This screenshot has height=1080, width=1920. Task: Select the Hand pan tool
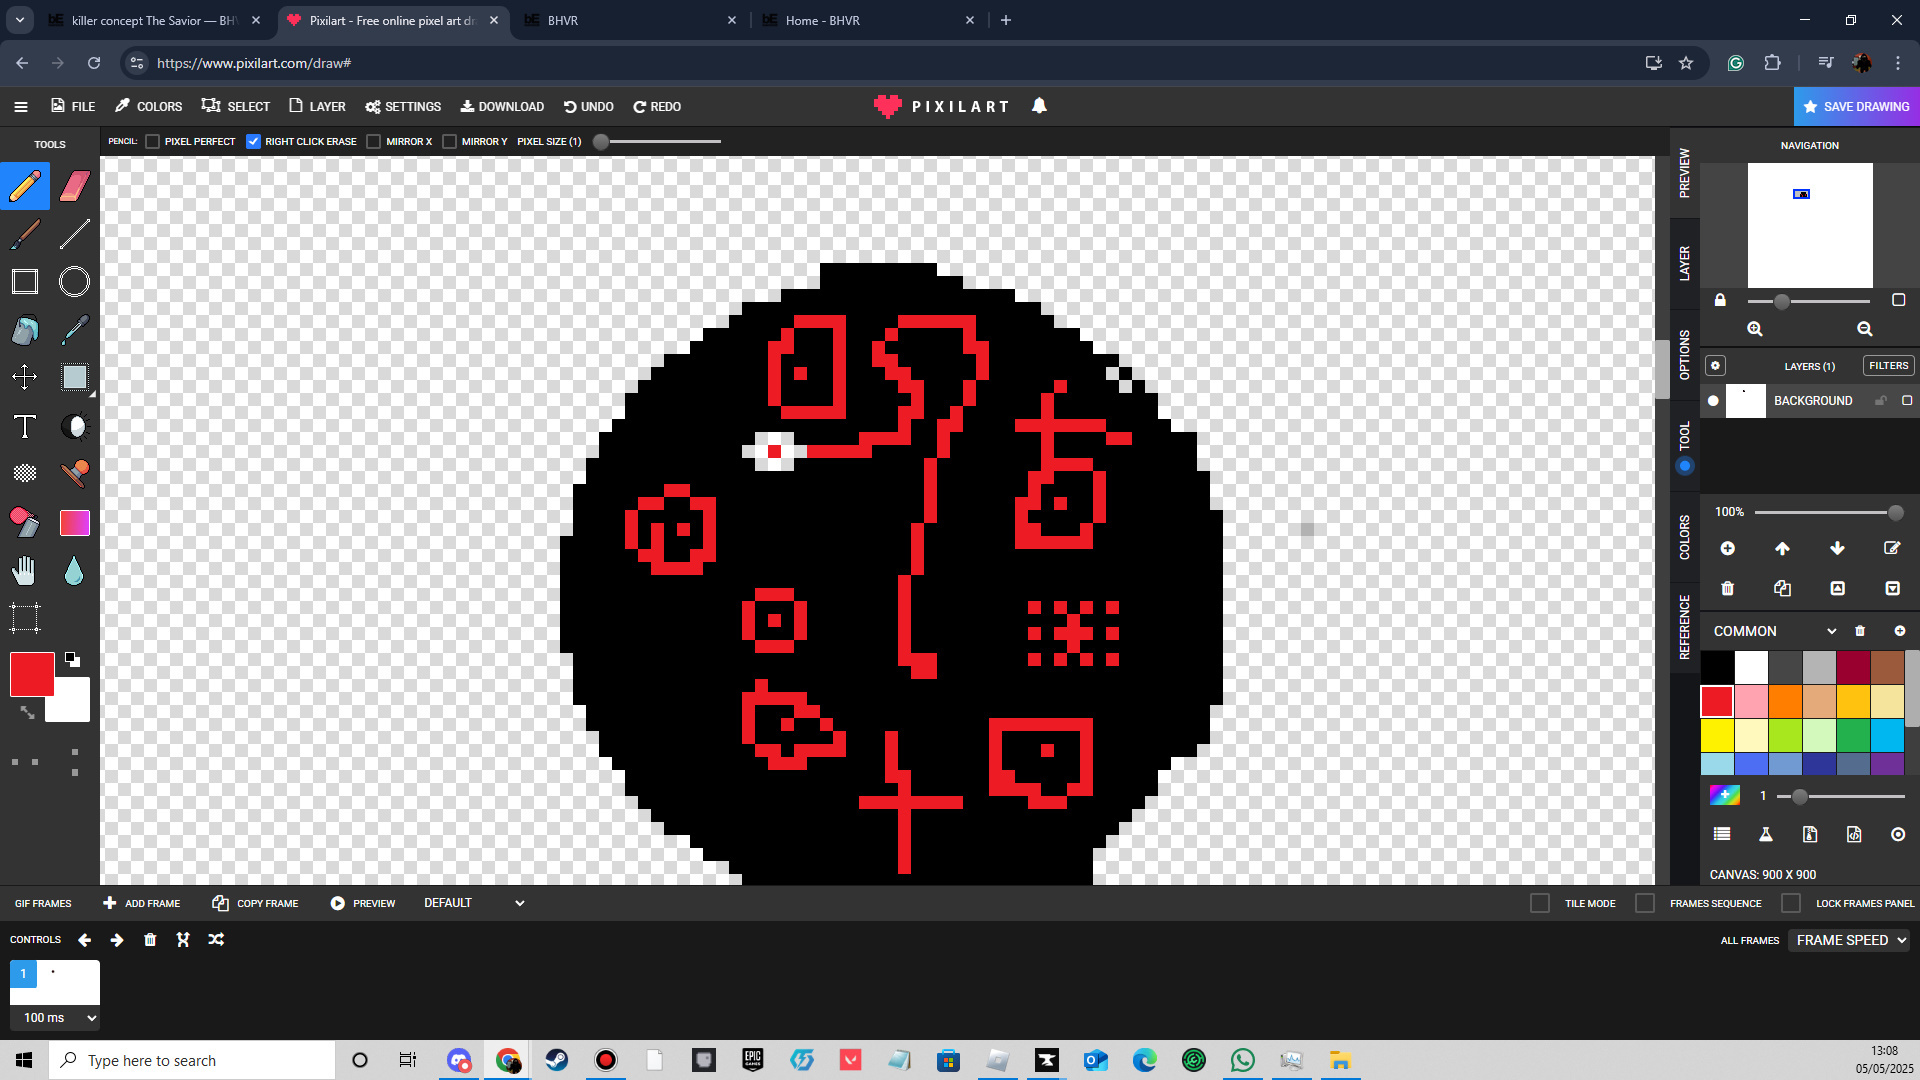25,571
